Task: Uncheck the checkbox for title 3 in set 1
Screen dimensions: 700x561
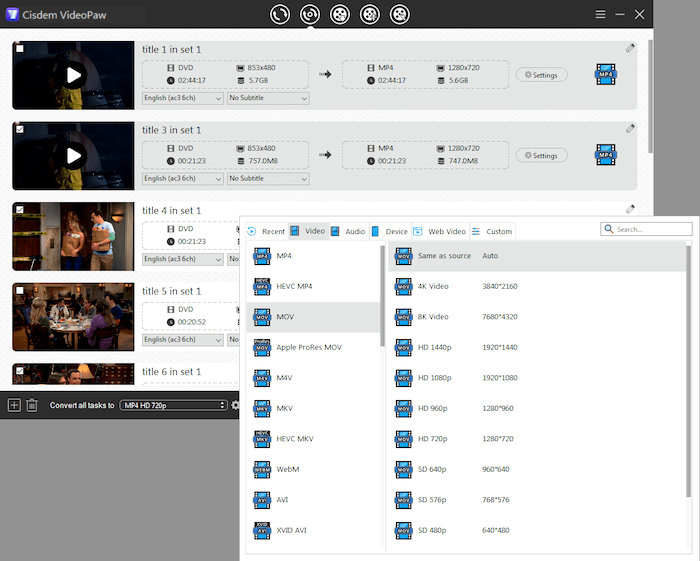Action: point(21,129)
